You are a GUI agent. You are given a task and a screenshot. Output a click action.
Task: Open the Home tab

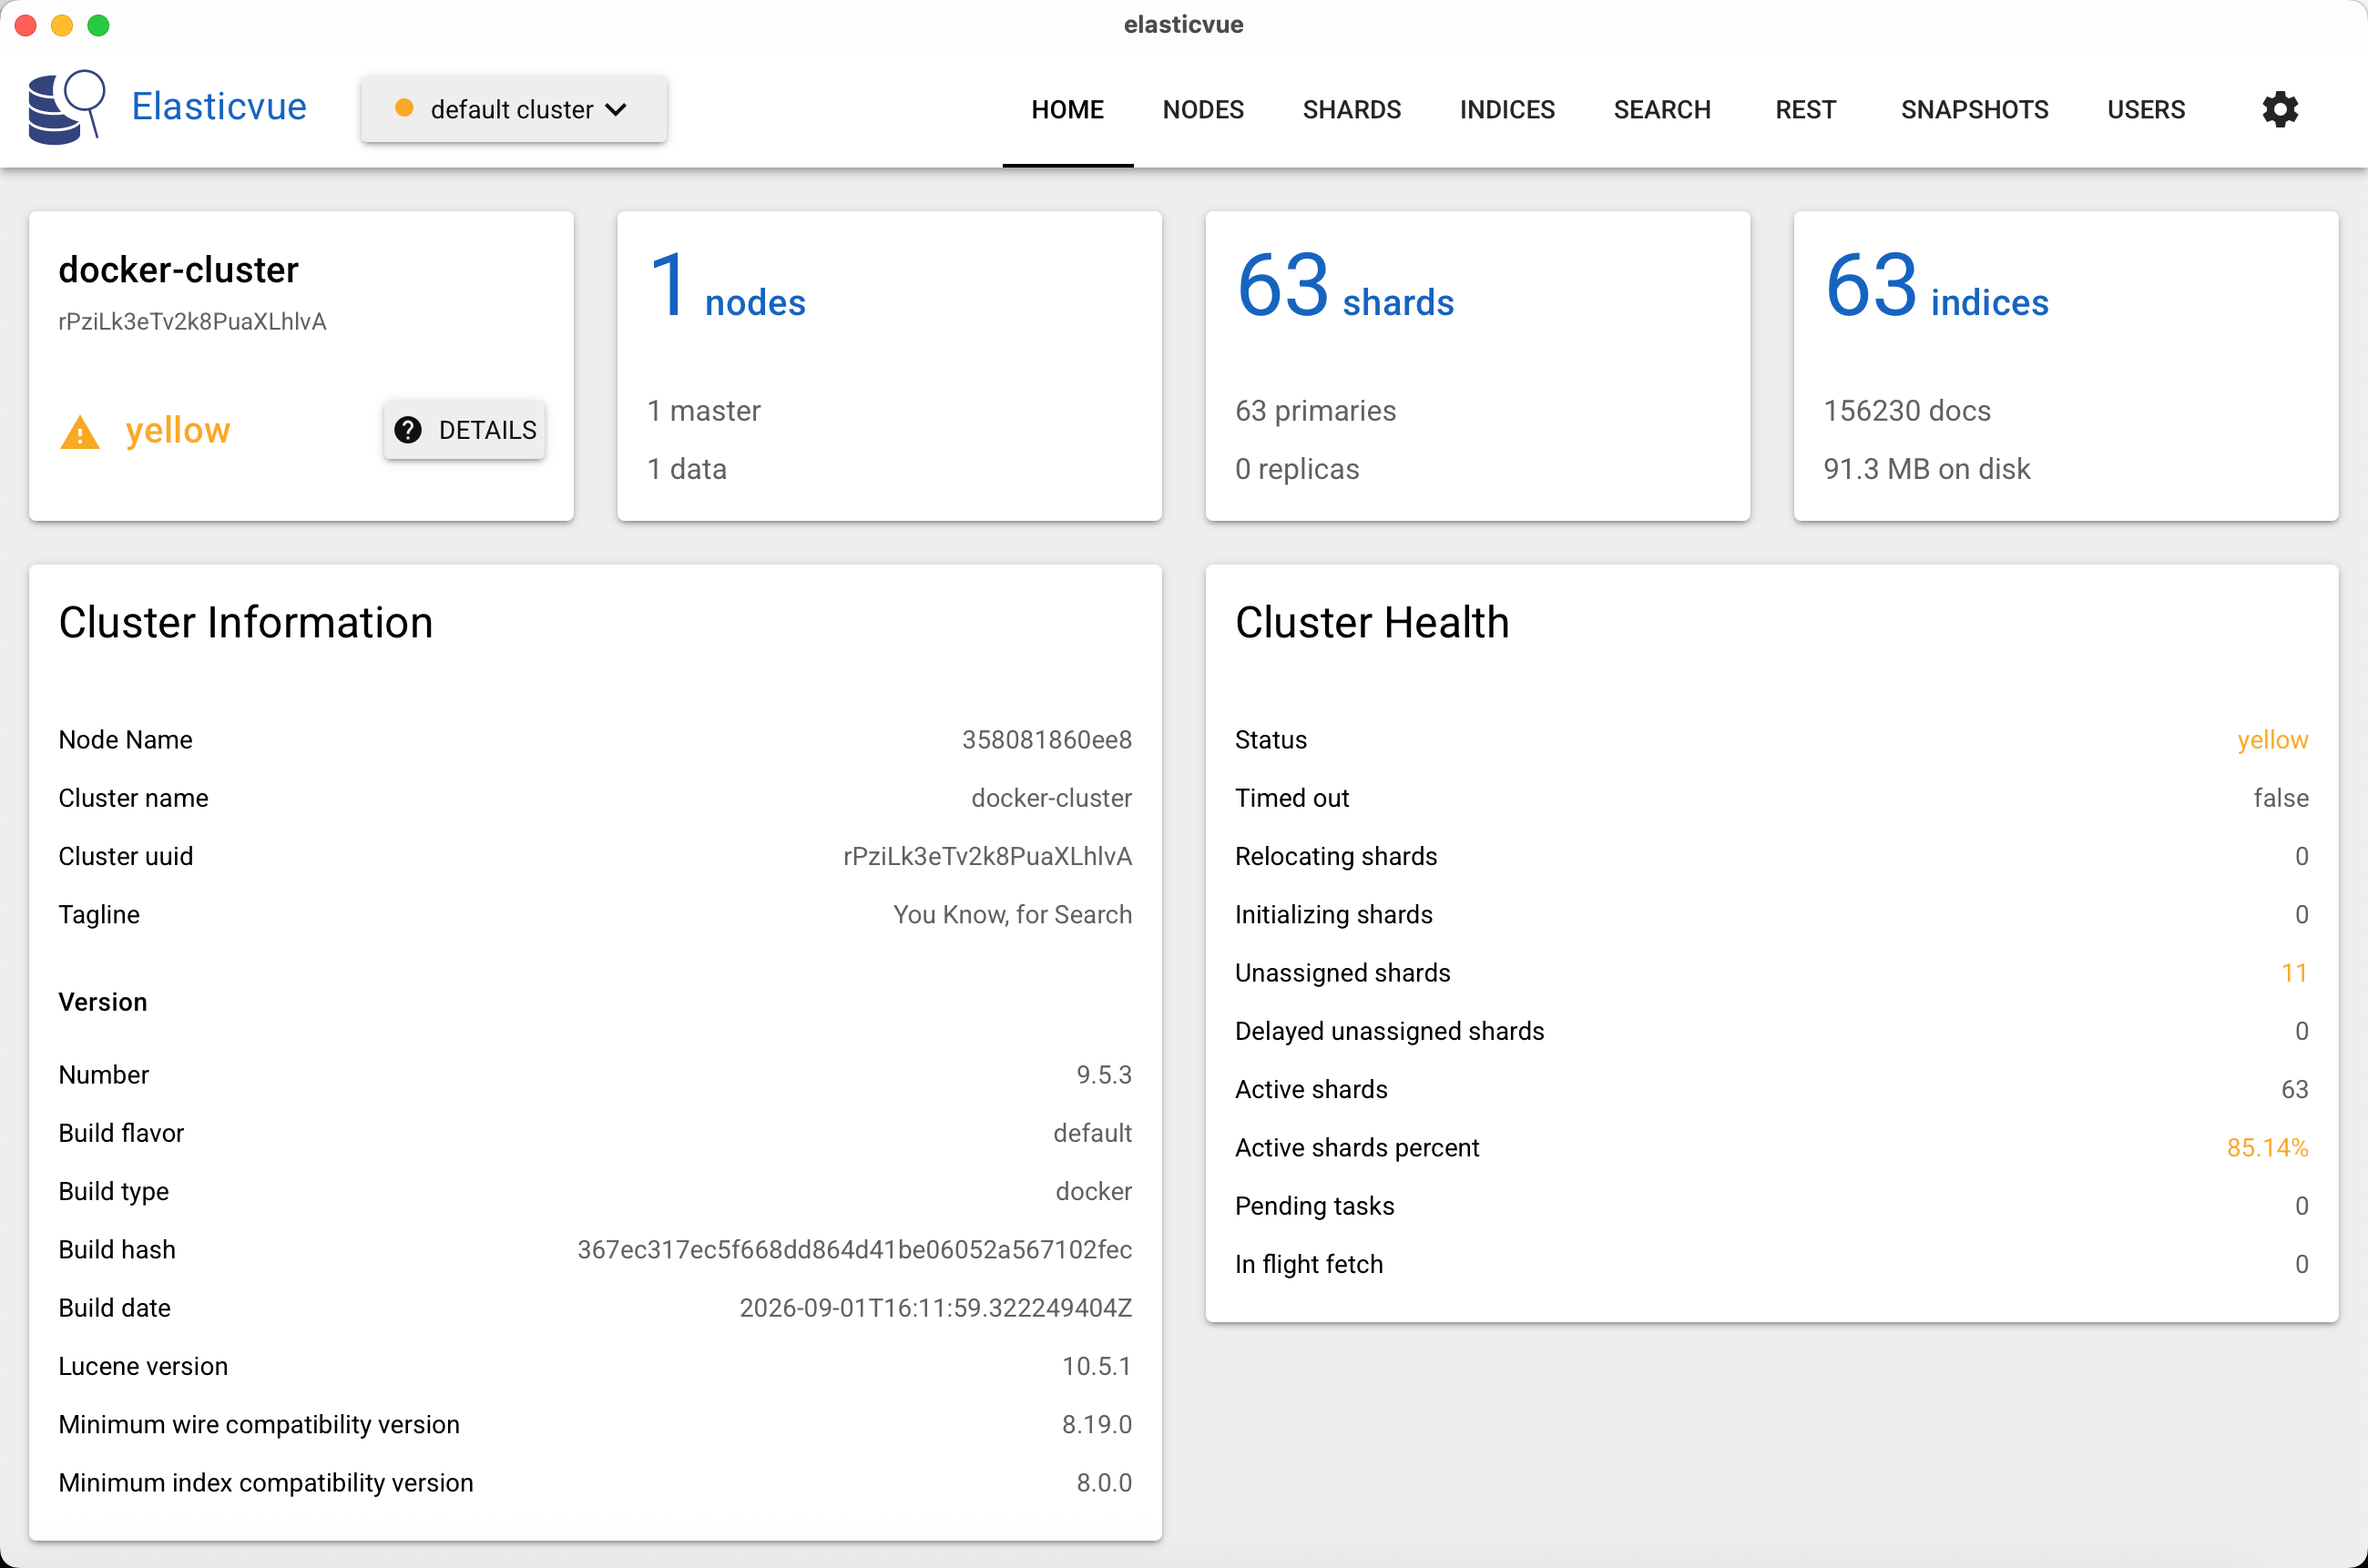1068,109
